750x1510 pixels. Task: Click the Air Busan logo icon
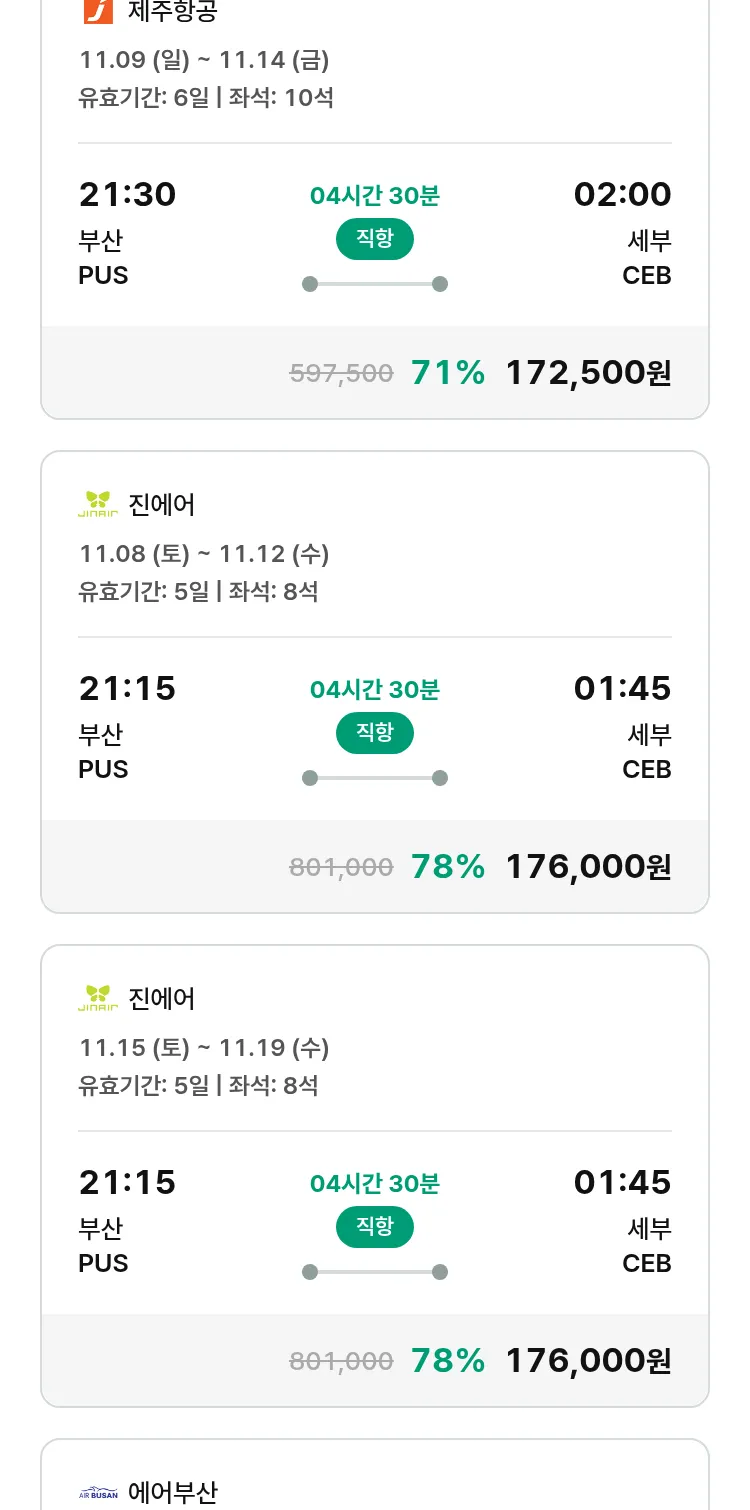tap(98, 1493)
